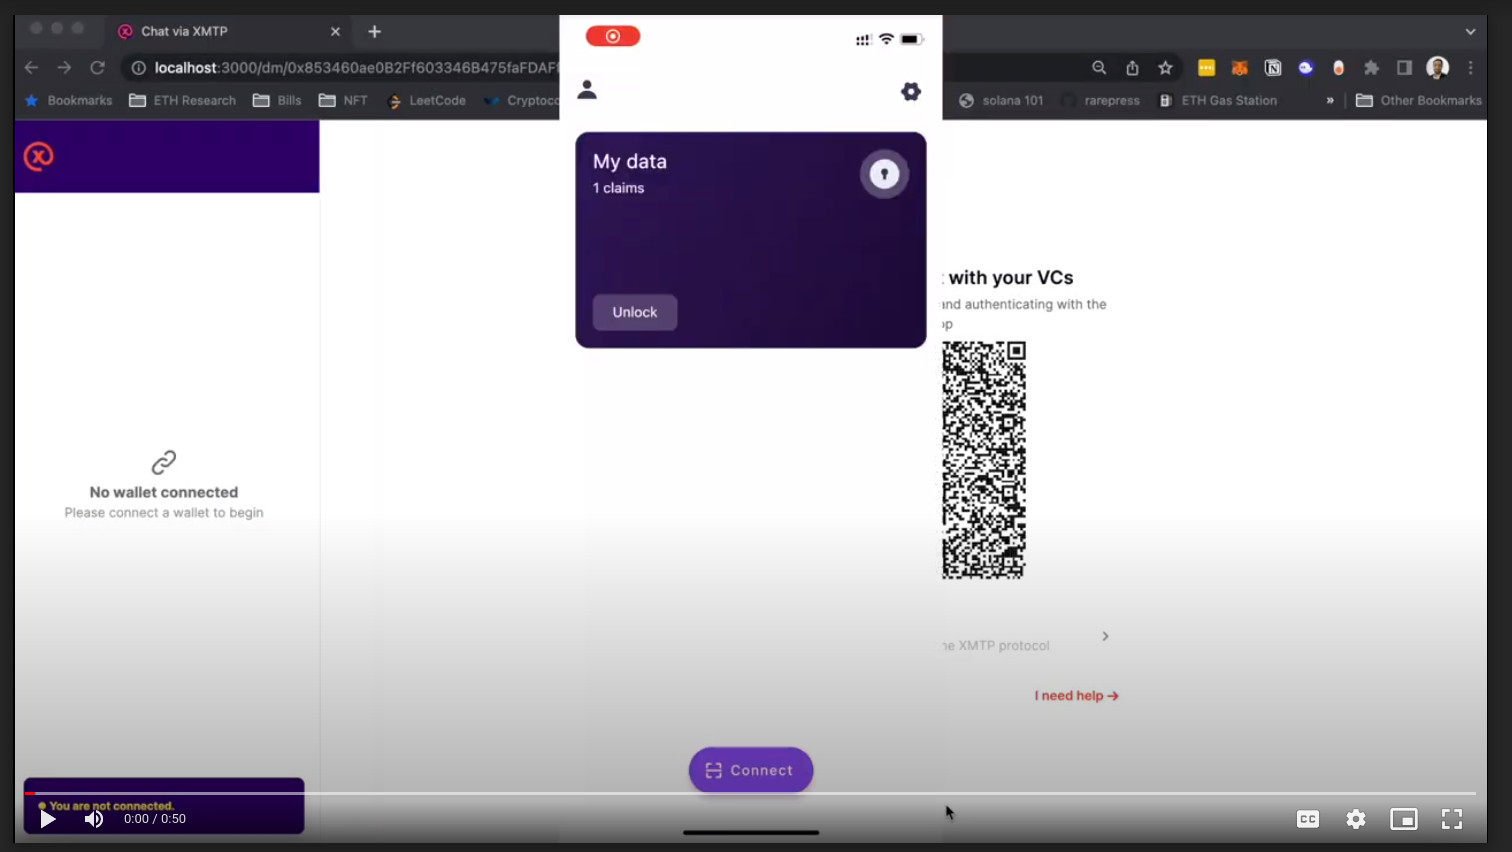Click the 1 claims text
This screenshot has height=852, width=1512.
coord(618,188)
